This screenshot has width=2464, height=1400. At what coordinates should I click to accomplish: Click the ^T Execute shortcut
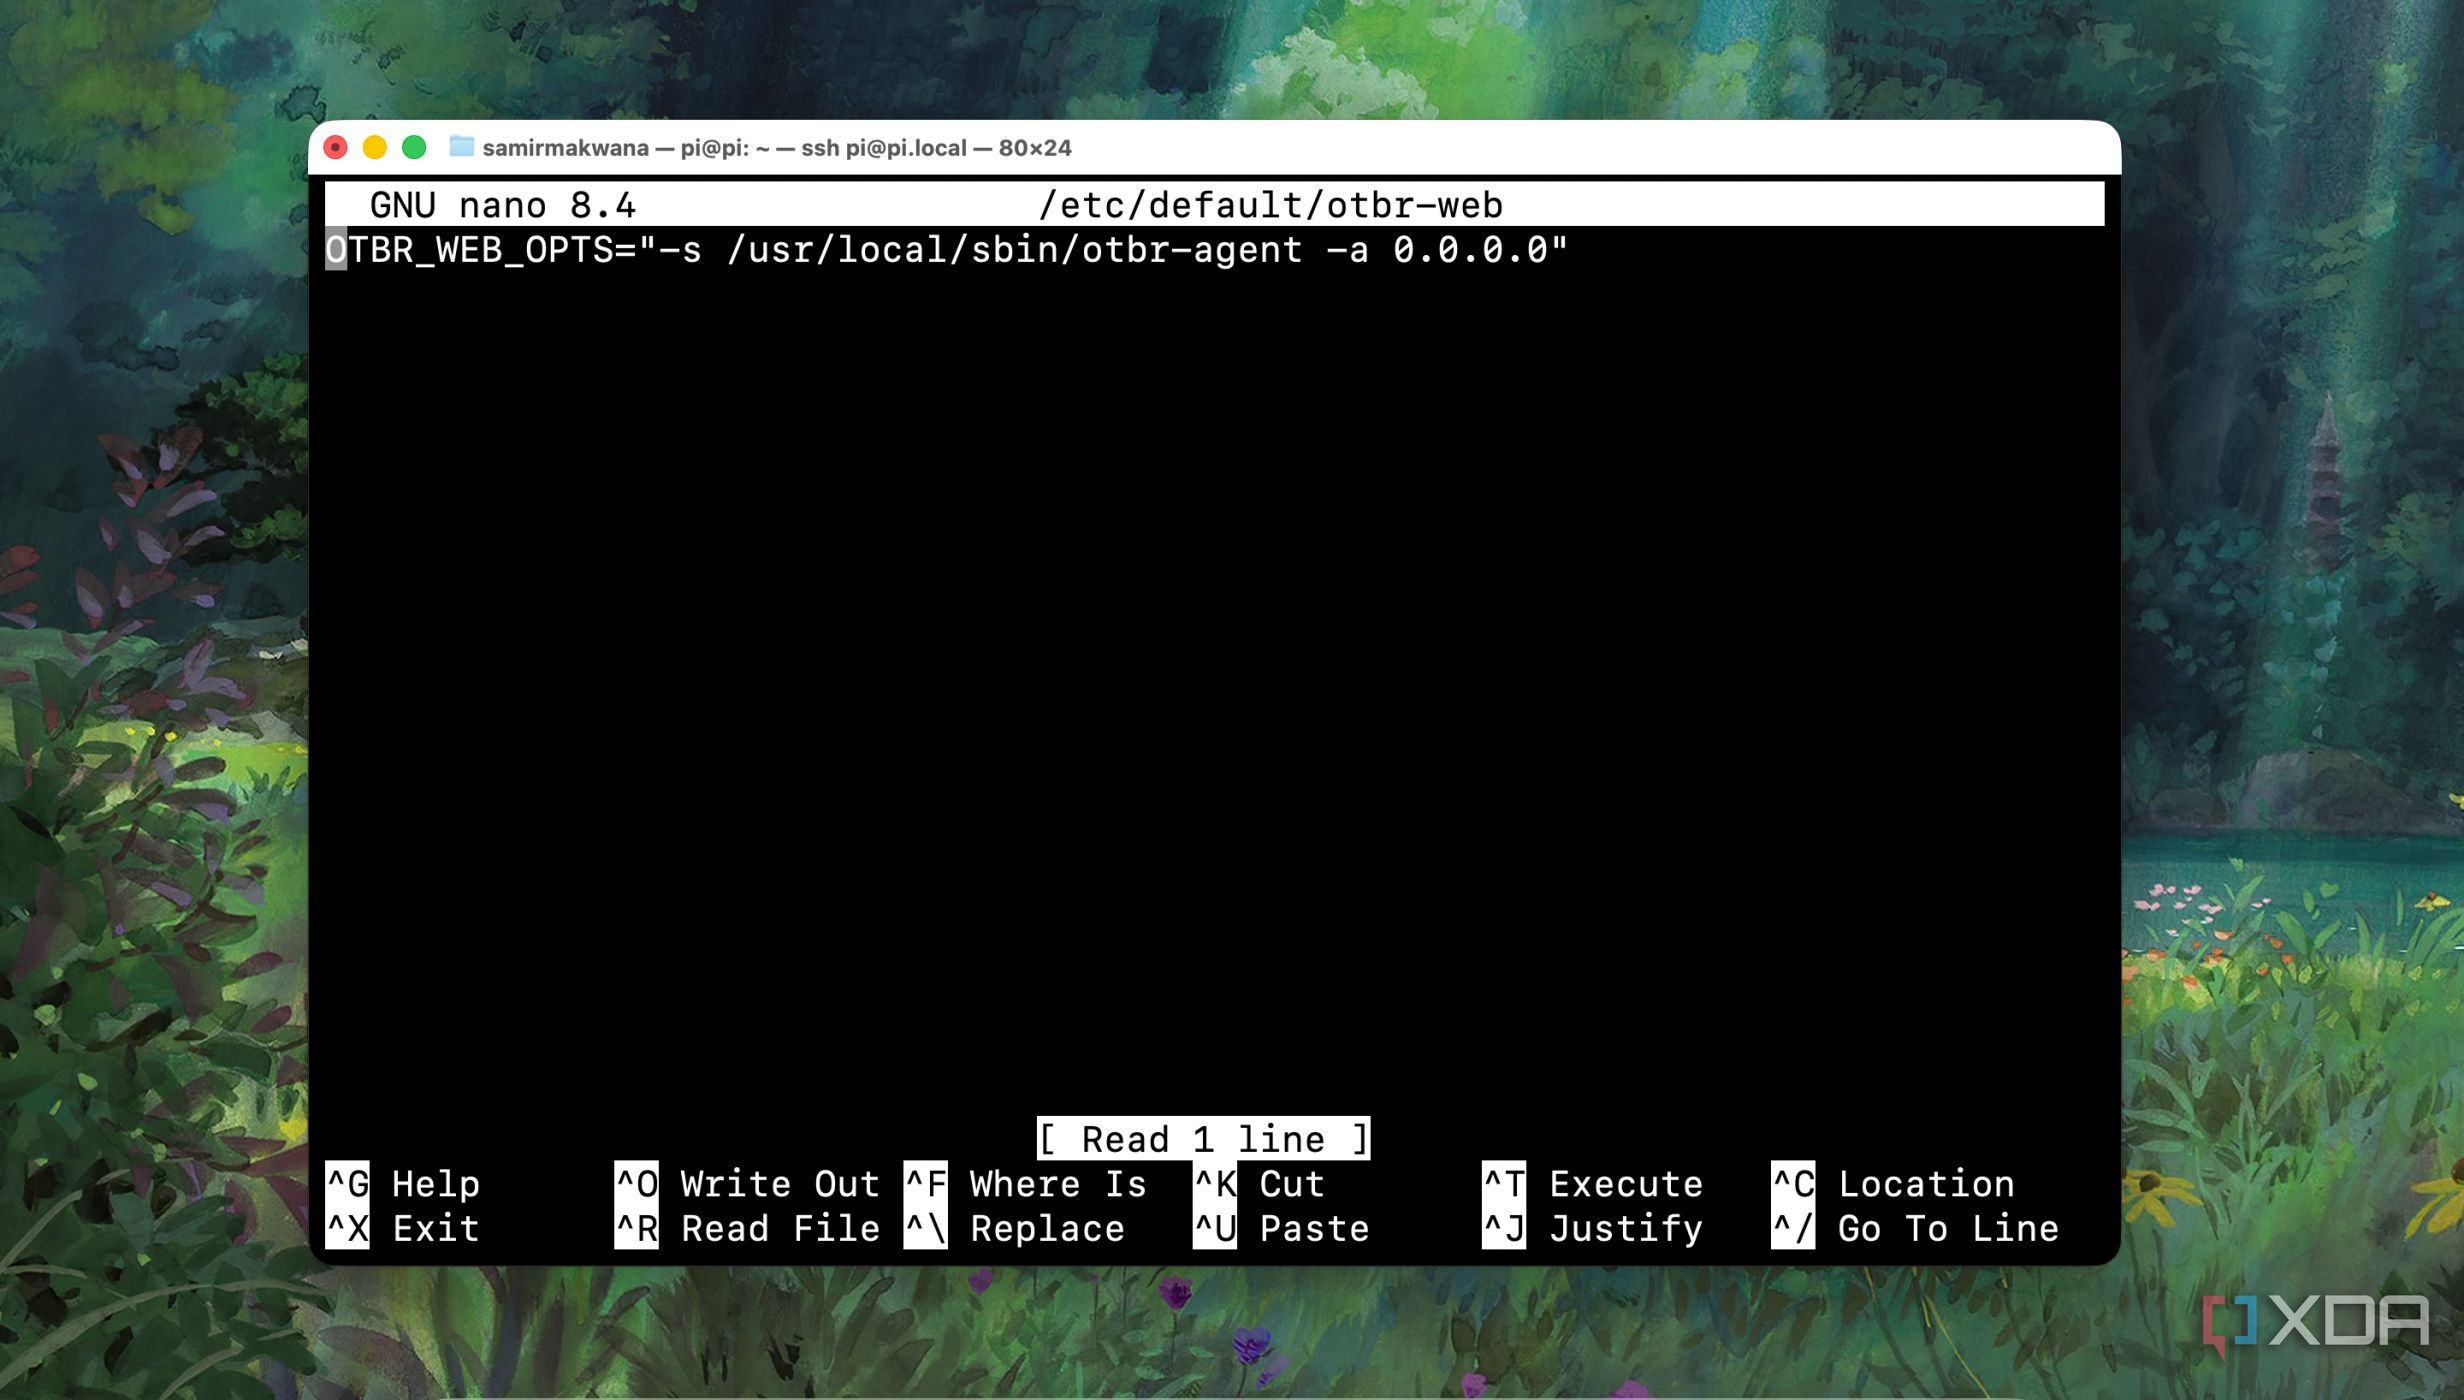click(1592, 1184)
